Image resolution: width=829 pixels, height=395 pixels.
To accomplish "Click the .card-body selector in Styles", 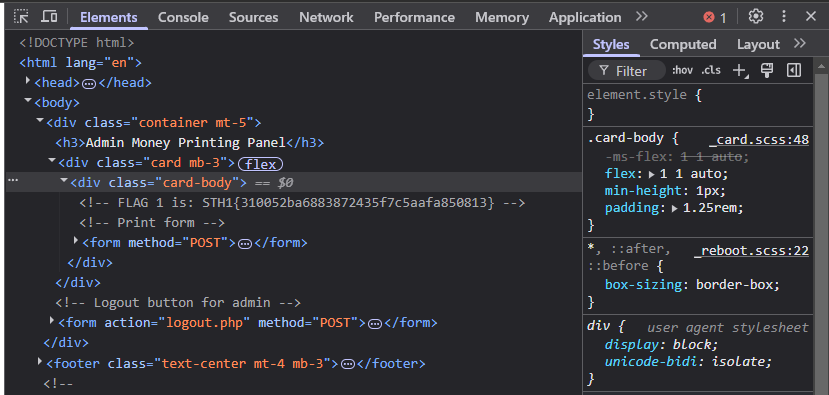I will pos(625,139).
